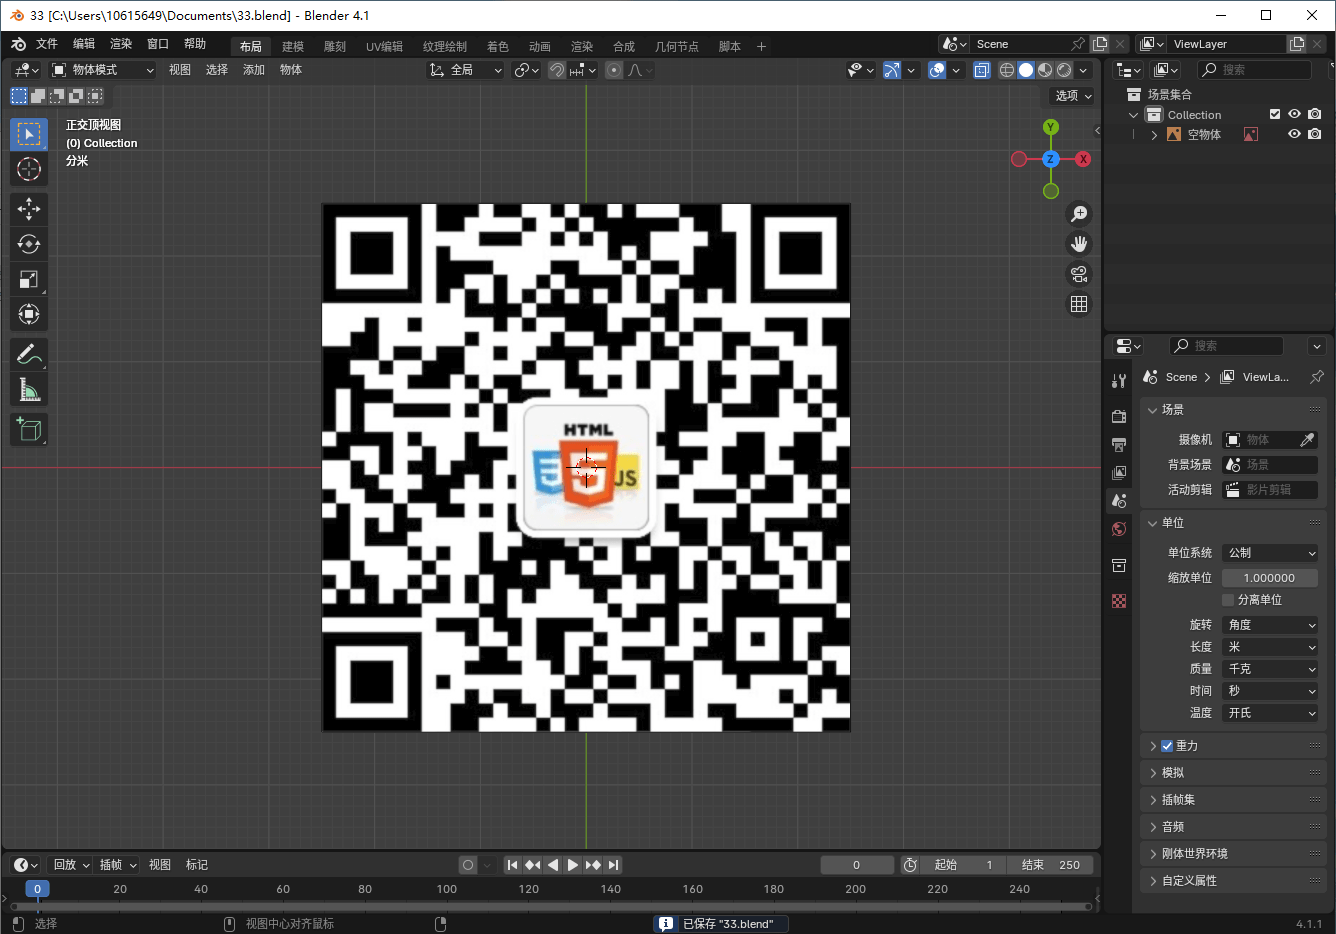Select the Box Select tool

(29, 134)
